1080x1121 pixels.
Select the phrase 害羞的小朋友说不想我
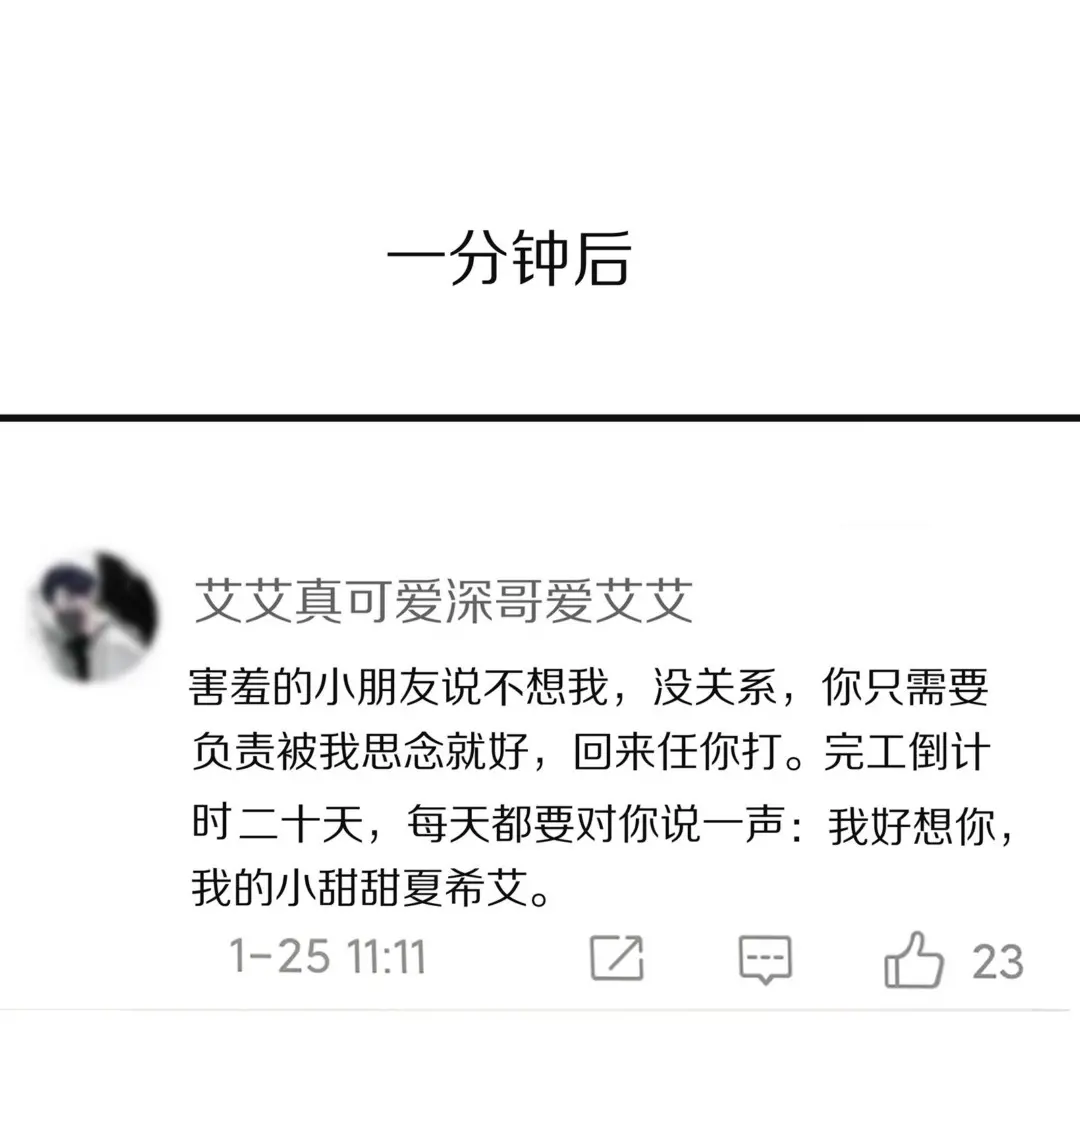(x=399, y=688)
